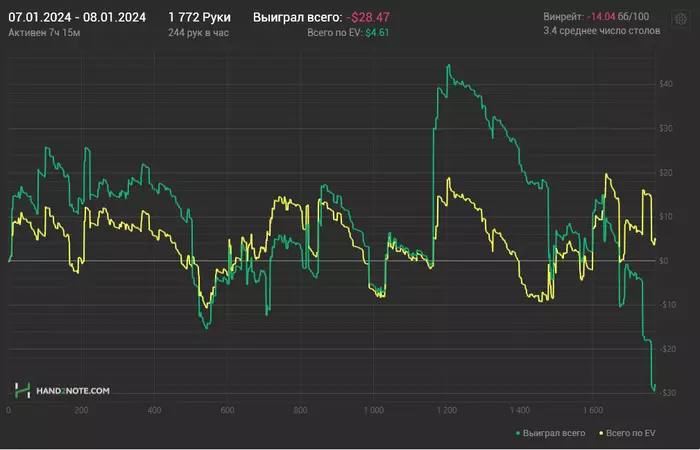The image size is (700, 450).
Task: Click the $40 y-axis label
Action: pos(666,84)
